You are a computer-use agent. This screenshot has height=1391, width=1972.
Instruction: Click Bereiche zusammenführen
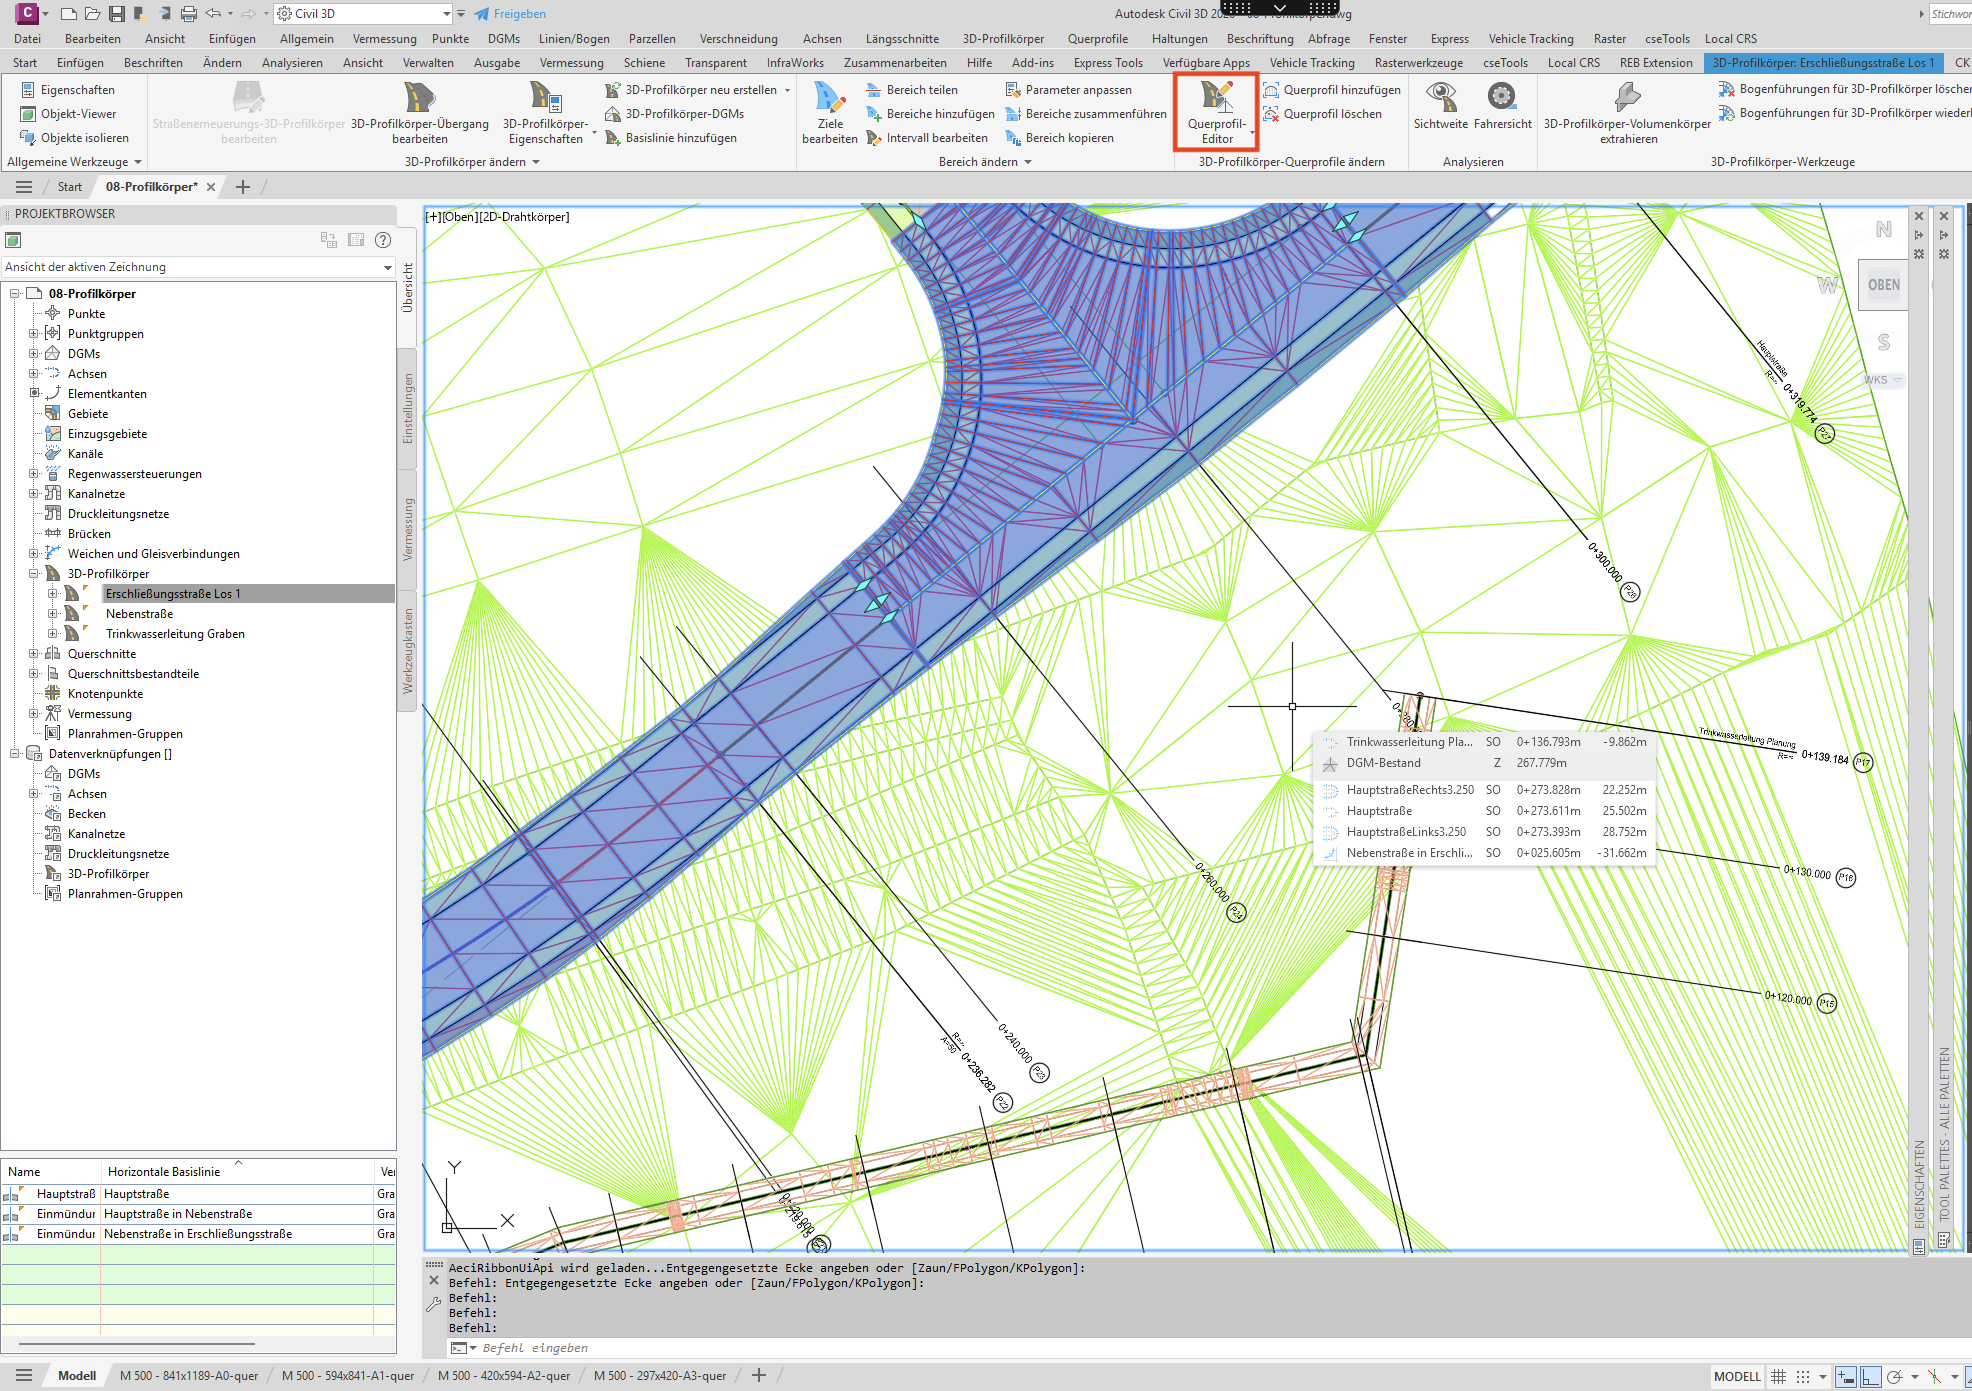pyautogui.click(x=1085, y=114)
